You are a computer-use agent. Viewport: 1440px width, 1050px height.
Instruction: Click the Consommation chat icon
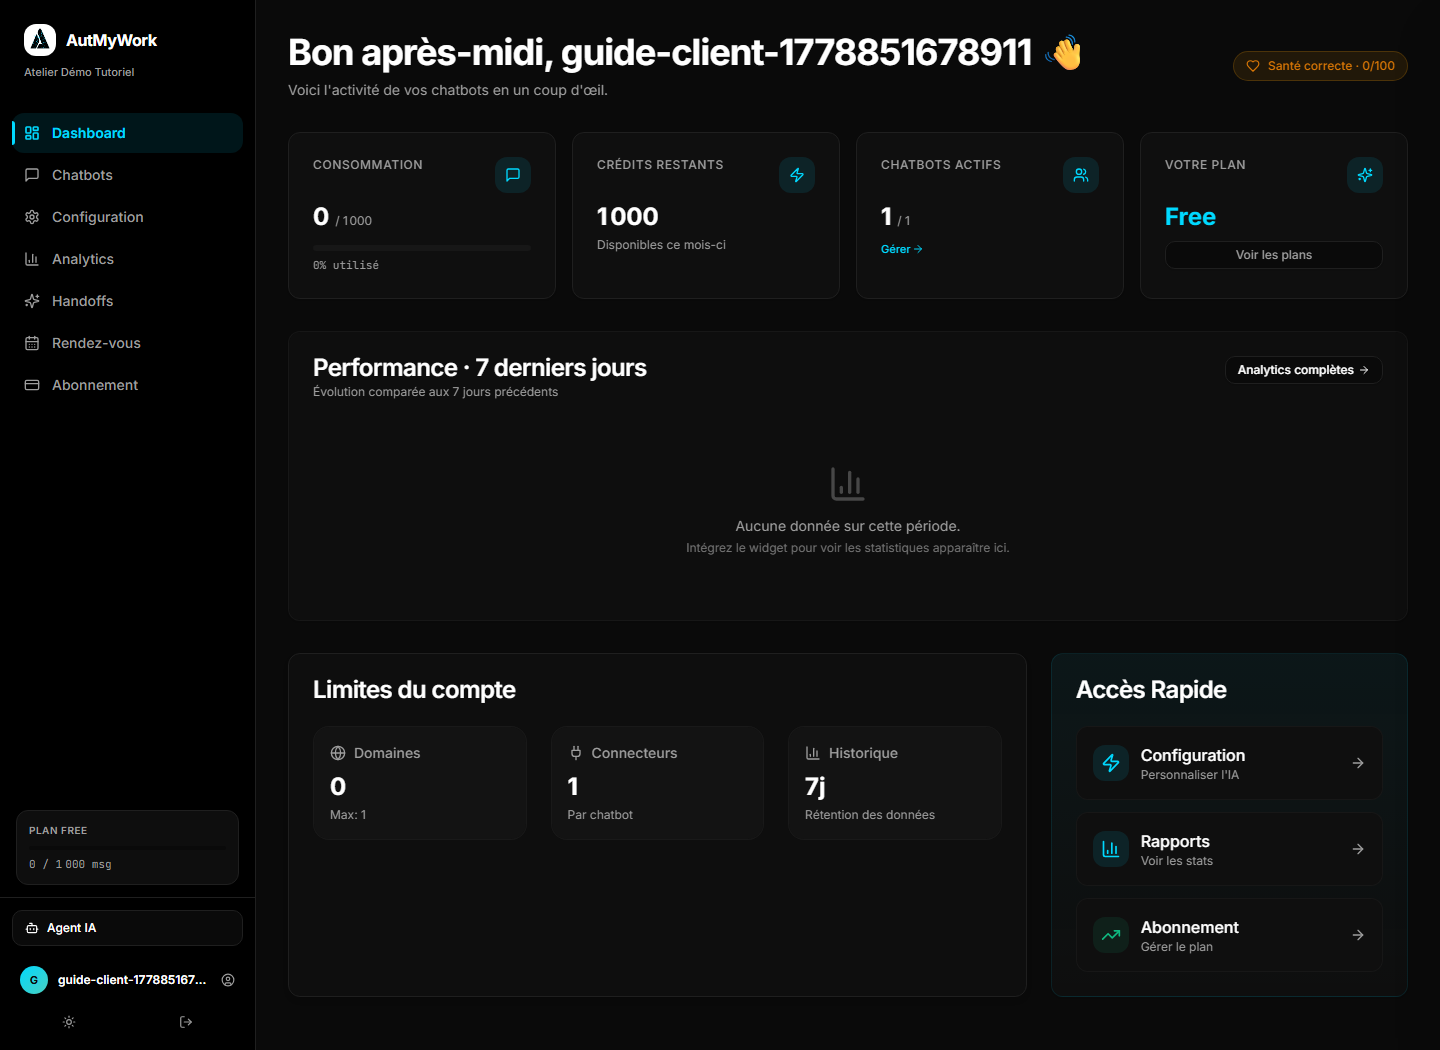(513, 175)
